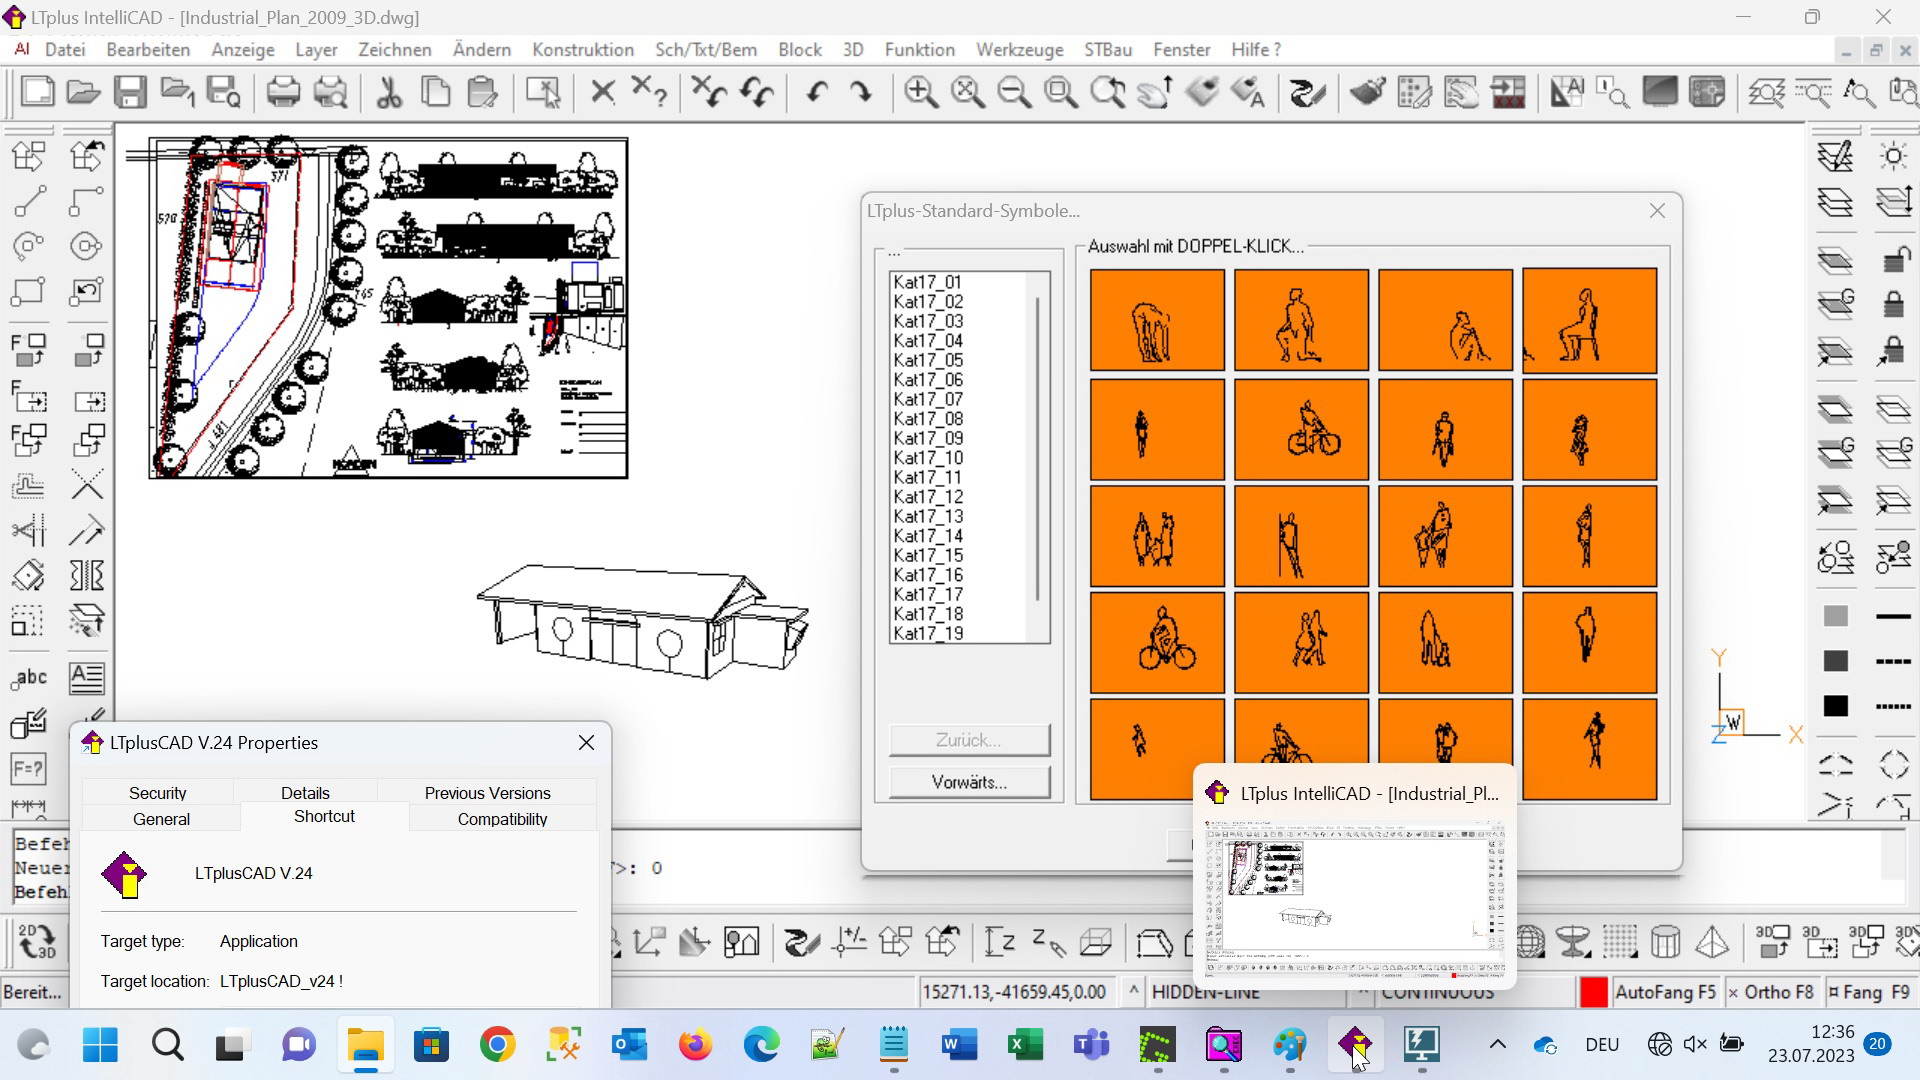The height and width of the screenshot is (1080, 1920).
Task: Click the Paste clipboard icon
Action: (x=483, y=92)
